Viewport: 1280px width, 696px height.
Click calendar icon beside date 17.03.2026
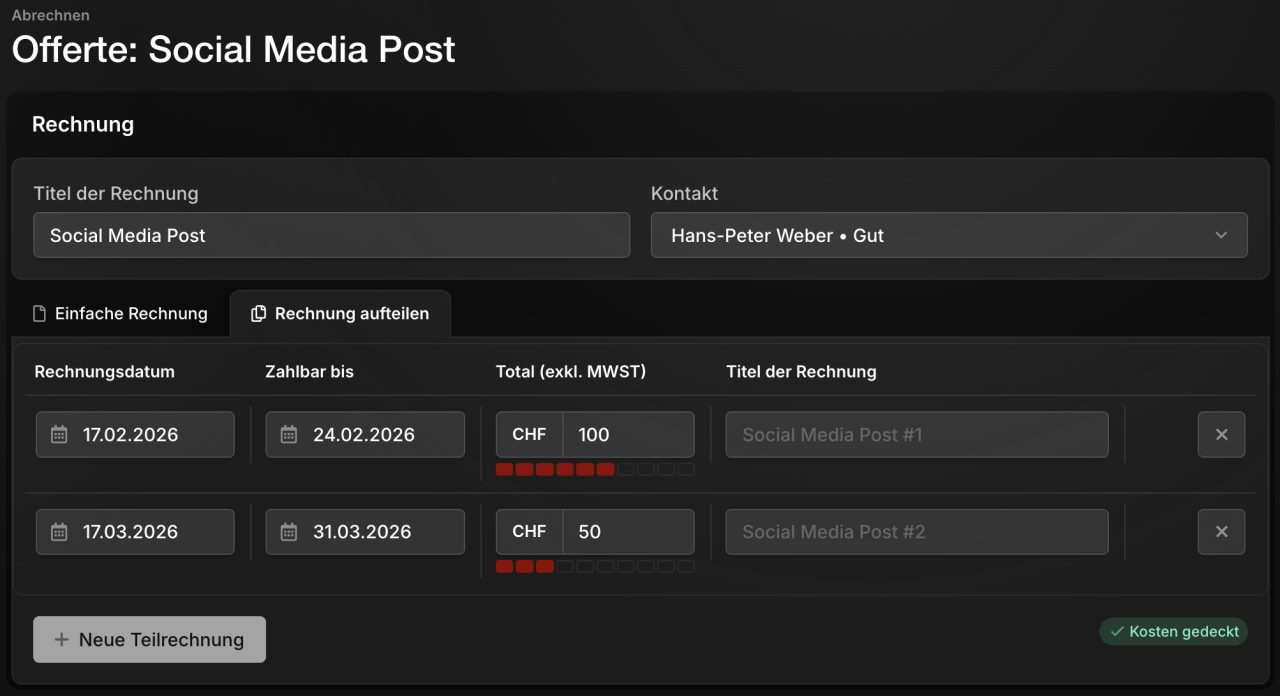(x=59, y=532)
